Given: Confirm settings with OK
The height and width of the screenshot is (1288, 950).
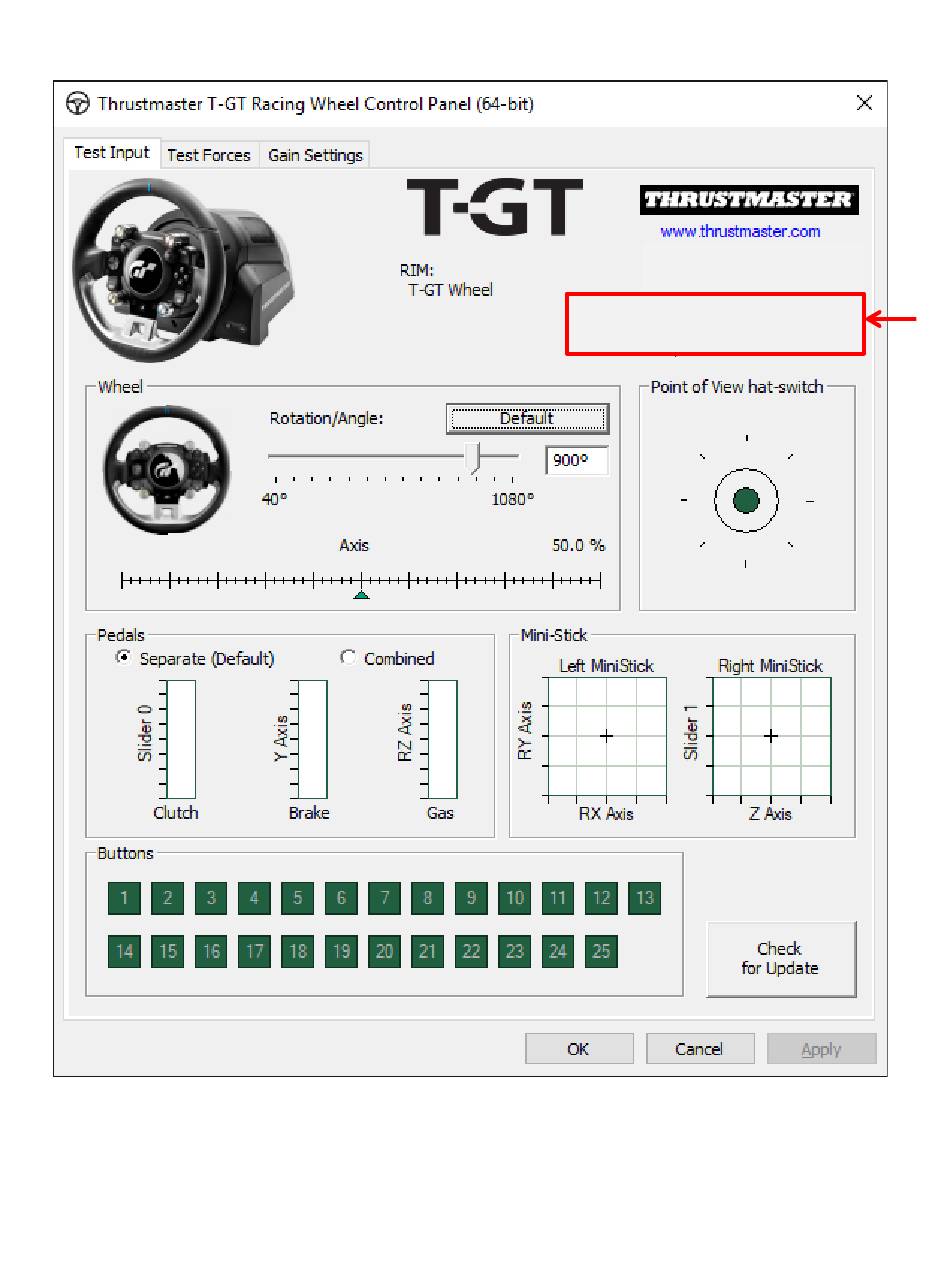Looking at the screenshot, I should [x=579, y=1049].
